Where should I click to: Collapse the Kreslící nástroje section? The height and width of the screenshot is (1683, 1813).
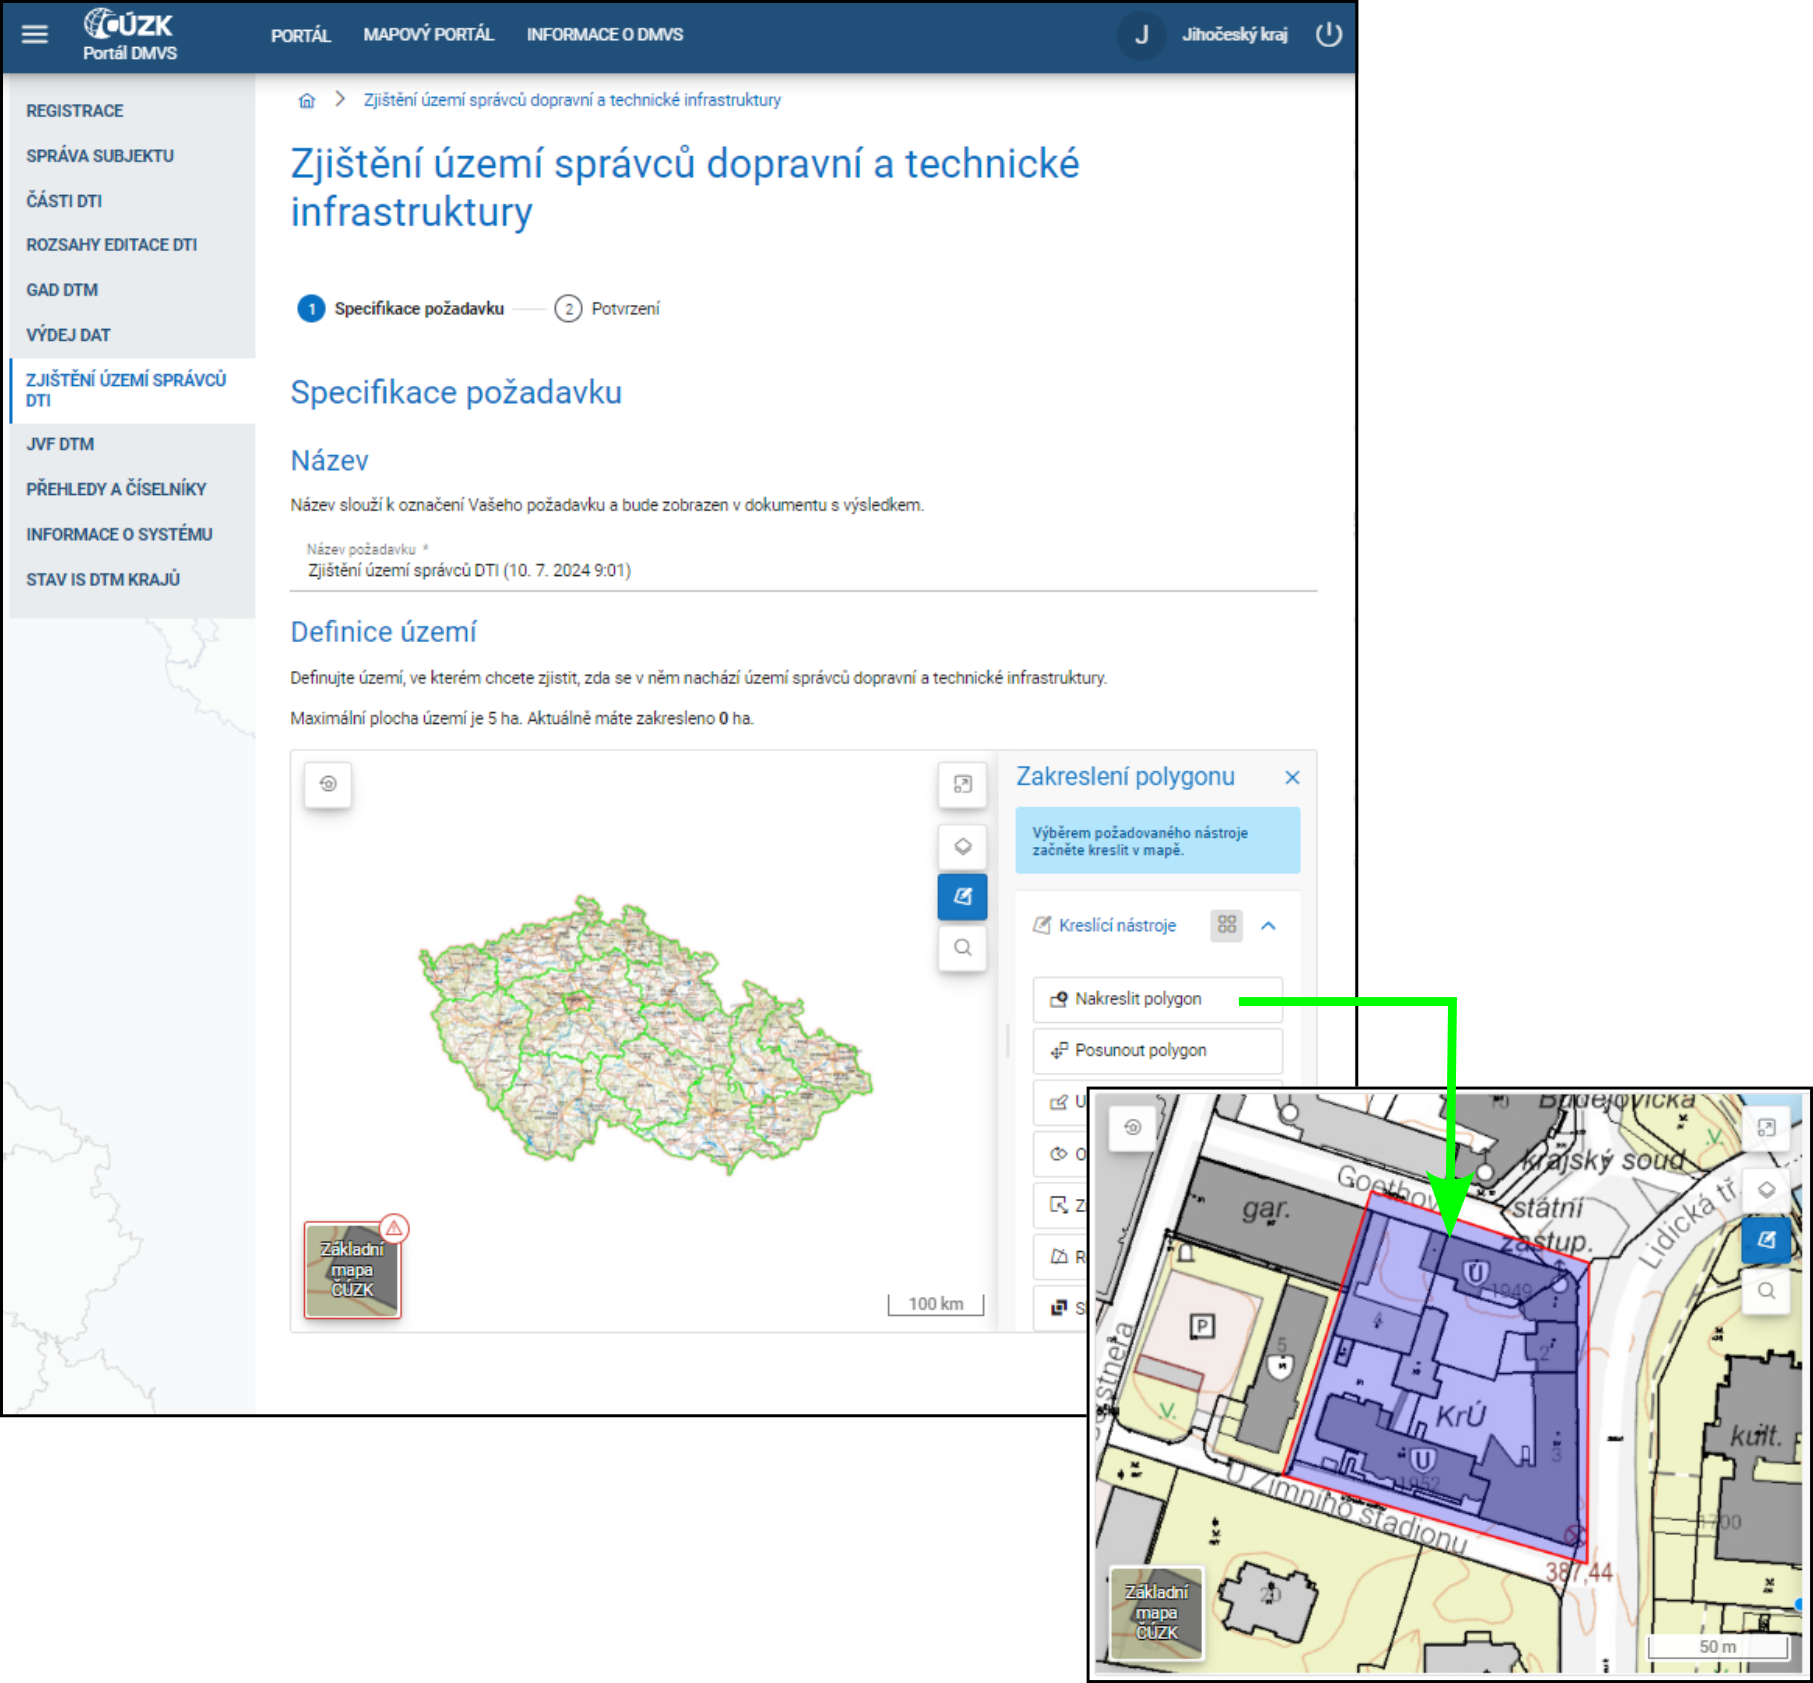[1268, 926]
